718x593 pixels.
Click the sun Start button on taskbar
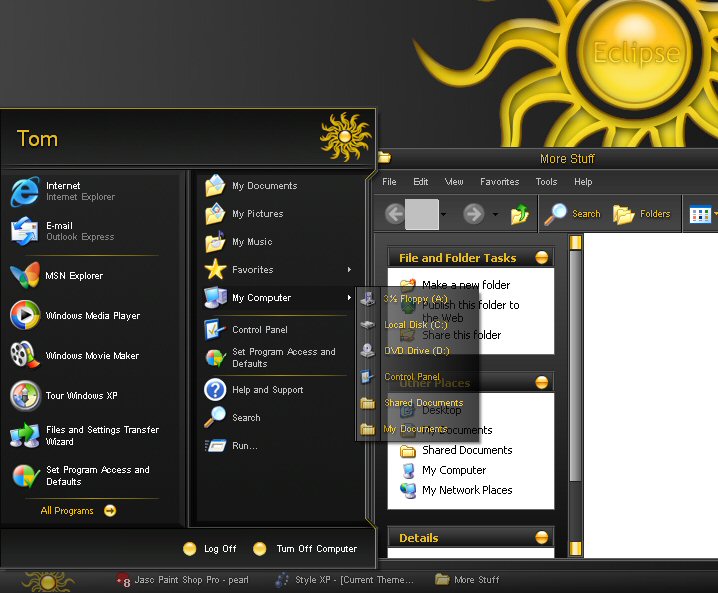[48, 582]
